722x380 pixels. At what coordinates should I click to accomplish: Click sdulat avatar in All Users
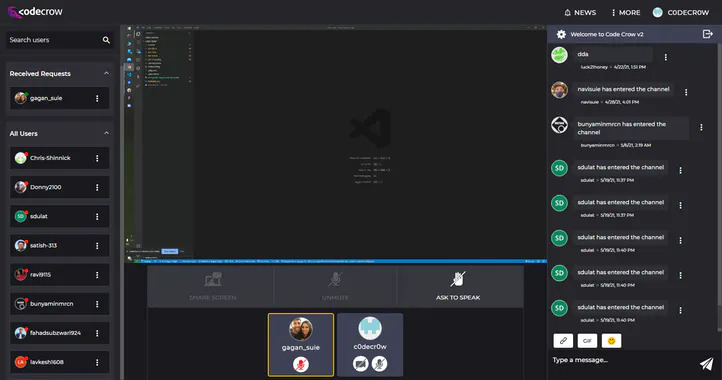[x=21, y=216]
